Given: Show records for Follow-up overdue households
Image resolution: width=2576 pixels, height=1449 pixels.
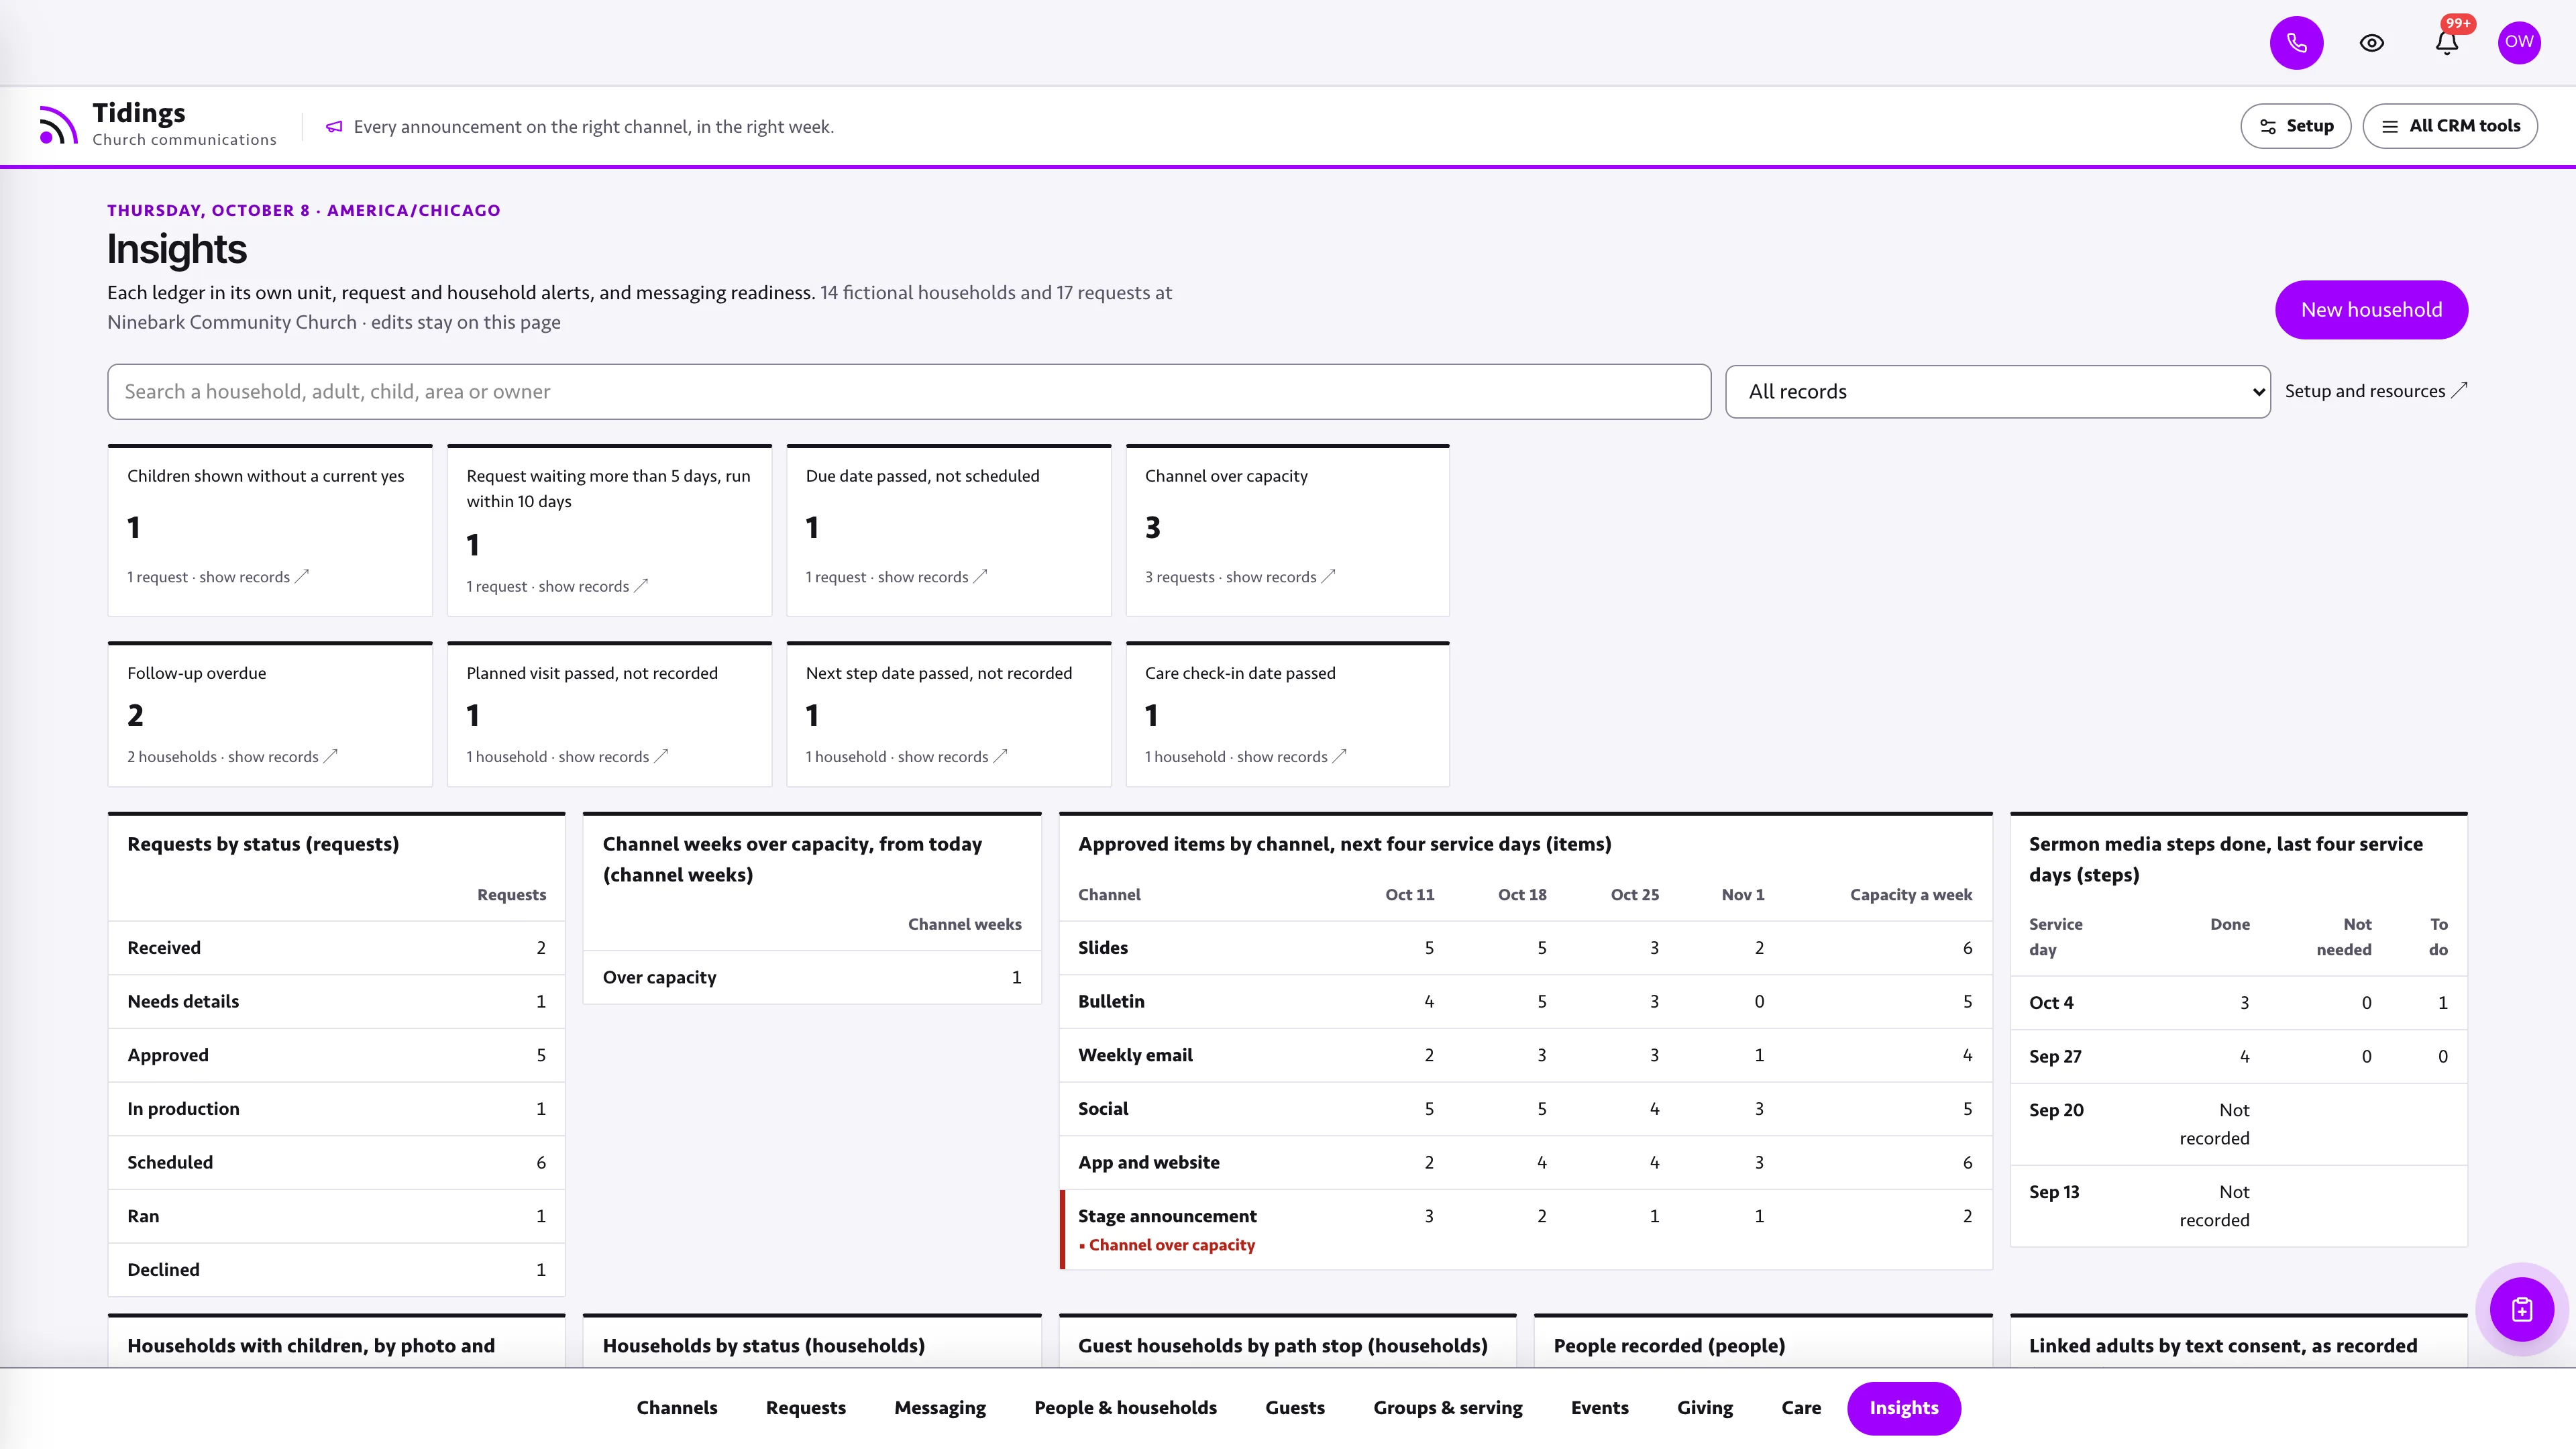Looking at the screenshot, I should [232, 757].
